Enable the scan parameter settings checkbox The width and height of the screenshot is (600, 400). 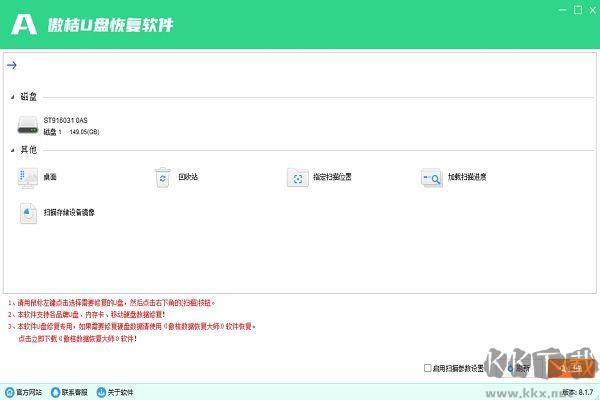click(x=428, y=368)
